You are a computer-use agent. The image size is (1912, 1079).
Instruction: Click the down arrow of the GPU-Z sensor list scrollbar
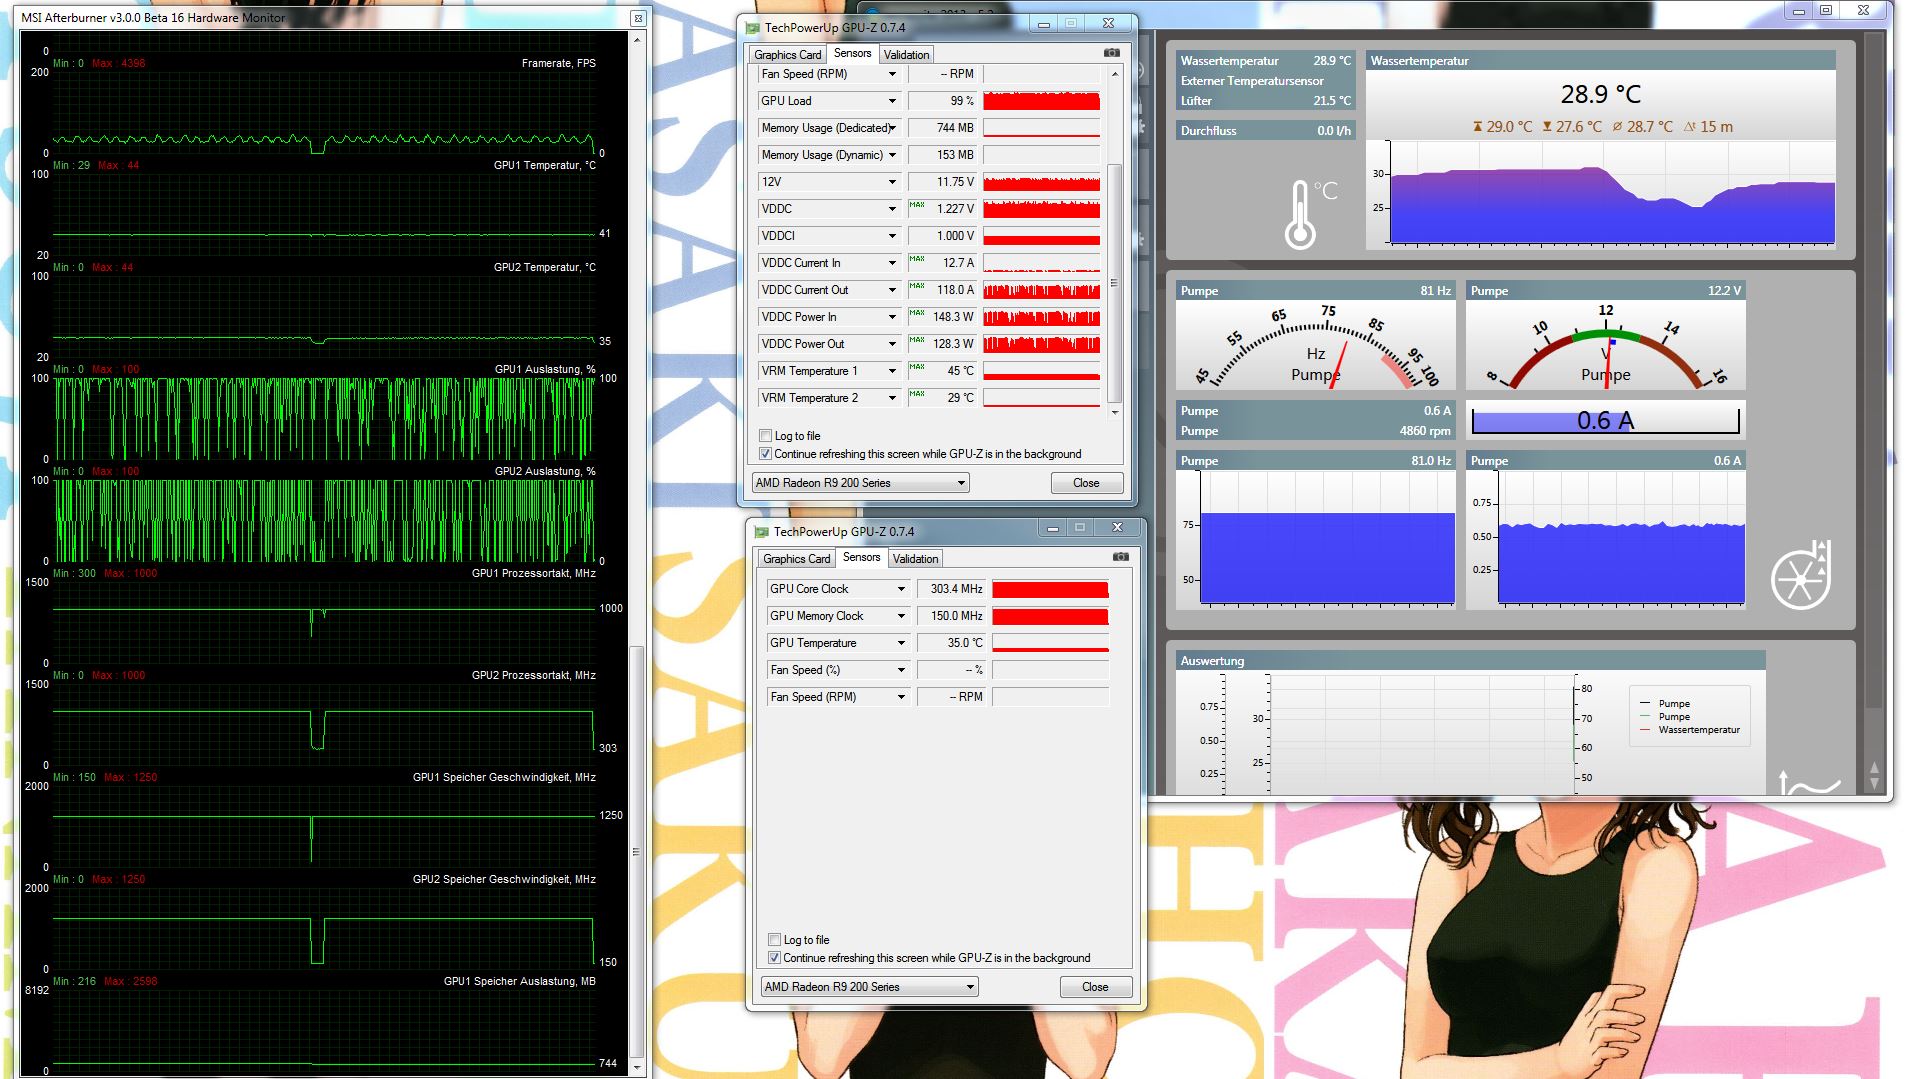click(x=1115, y=411)
